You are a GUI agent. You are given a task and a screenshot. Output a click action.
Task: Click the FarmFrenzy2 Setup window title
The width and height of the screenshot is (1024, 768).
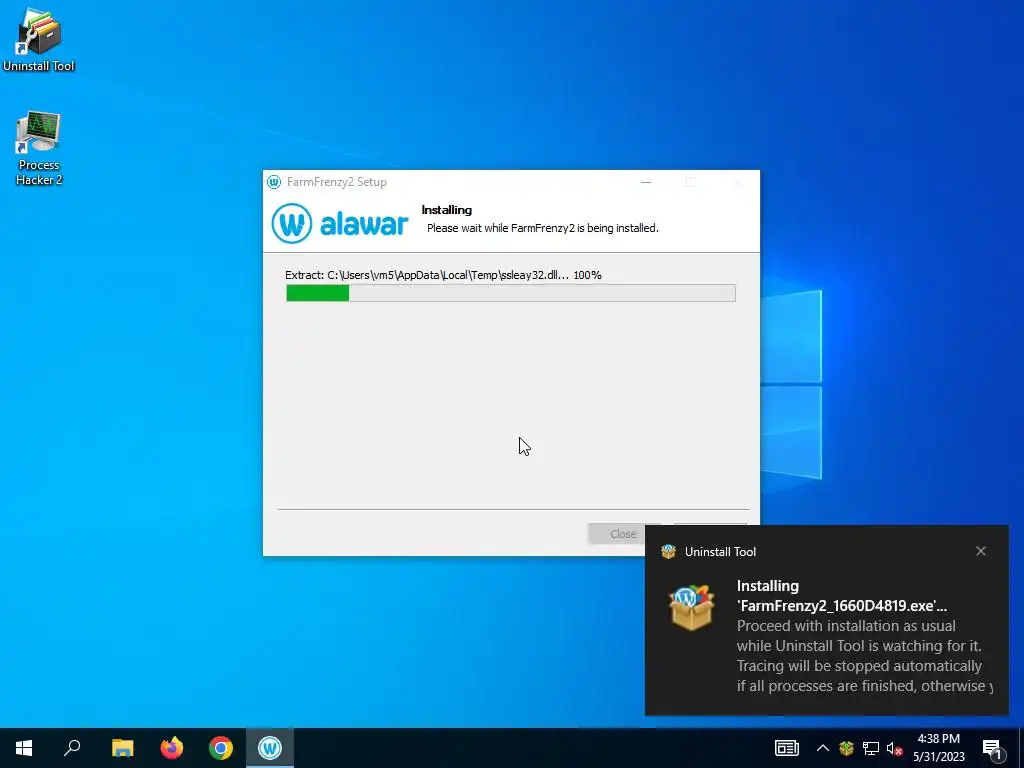[x=336, y=182]
